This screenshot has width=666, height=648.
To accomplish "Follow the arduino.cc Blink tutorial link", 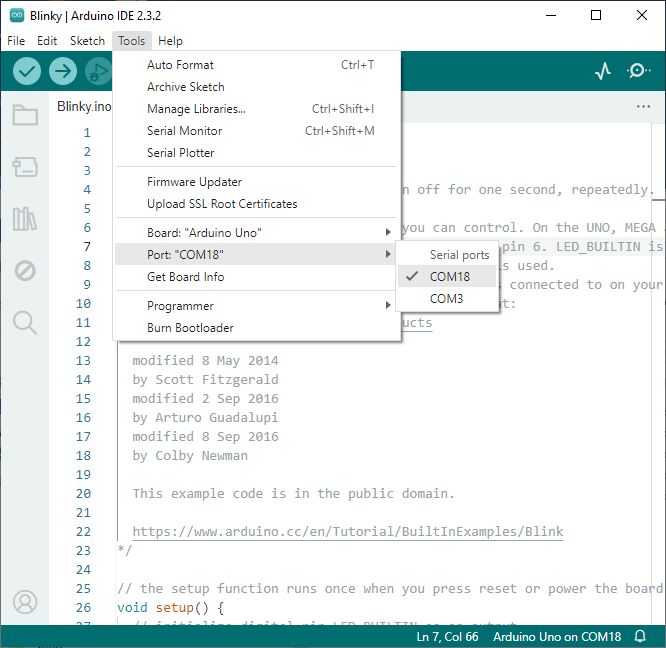I will 347,532.
